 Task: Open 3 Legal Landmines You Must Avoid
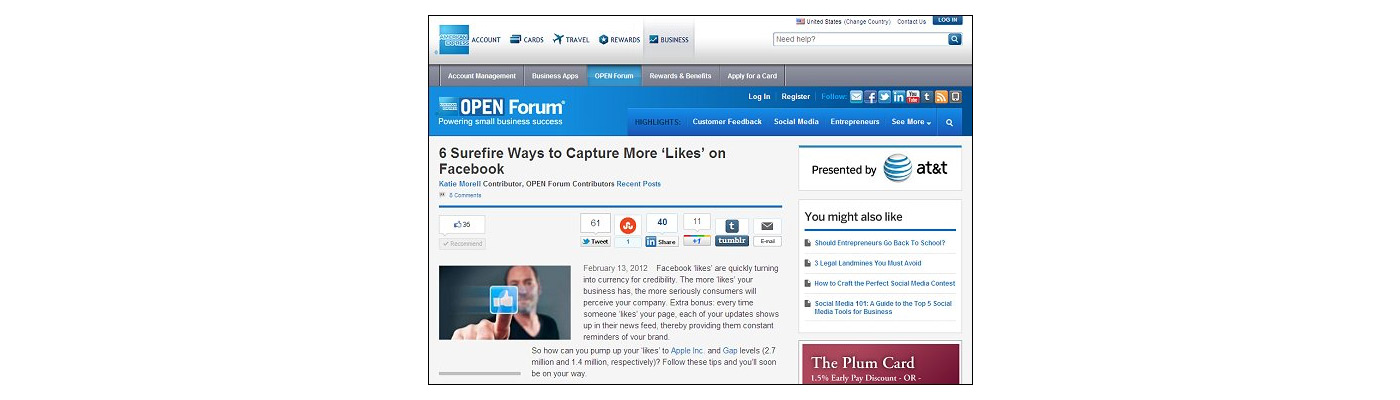point(868,263)
